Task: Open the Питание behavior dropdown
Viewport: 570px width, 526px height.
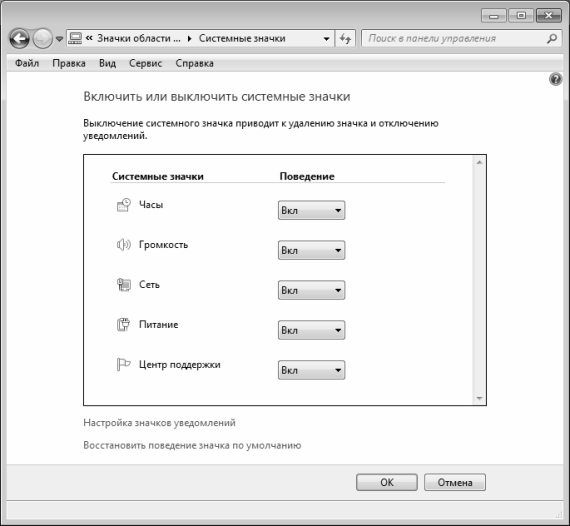Action: [312, 330]
